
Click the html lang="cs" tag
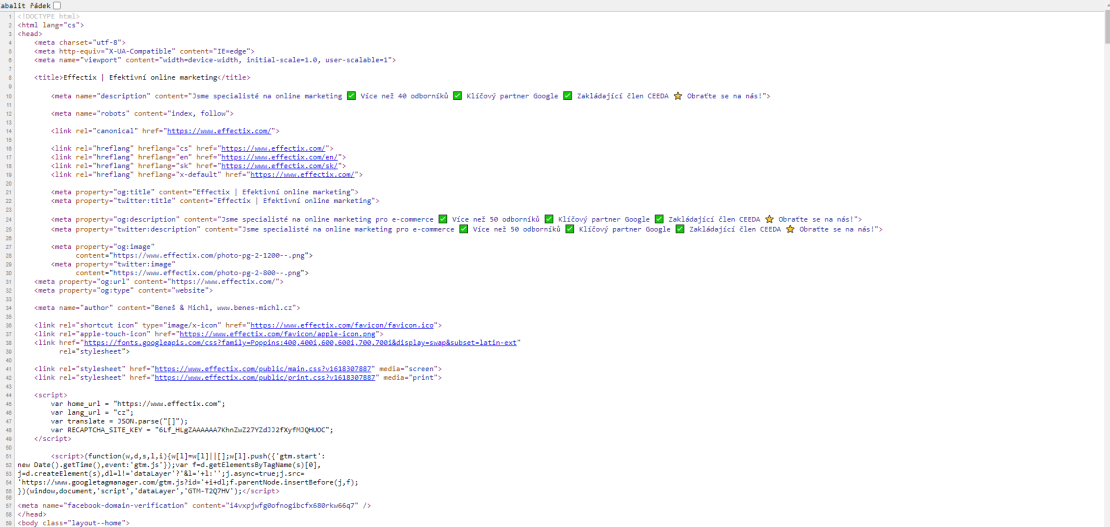(51, 25)
